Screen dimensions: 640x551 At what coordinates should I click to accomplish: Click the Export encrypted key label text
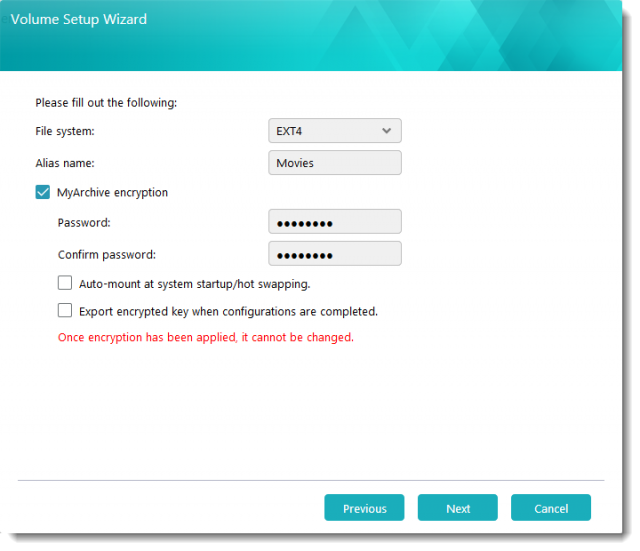227,311
